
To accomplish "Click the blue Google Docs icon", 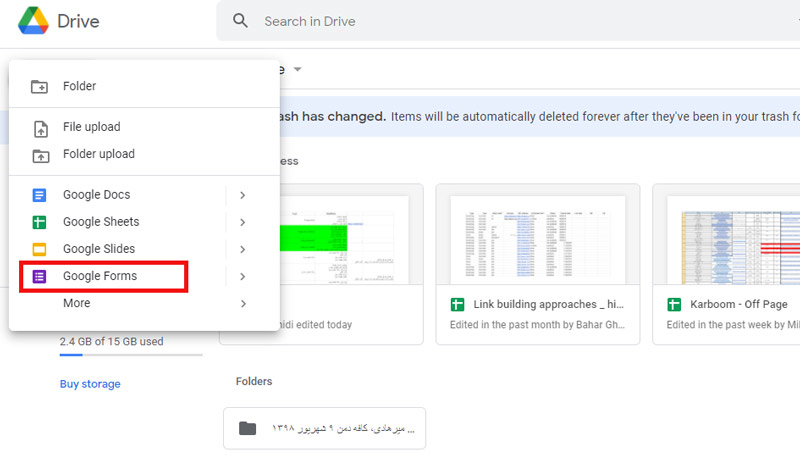I will pyautogui.click(x=40, y=195).
